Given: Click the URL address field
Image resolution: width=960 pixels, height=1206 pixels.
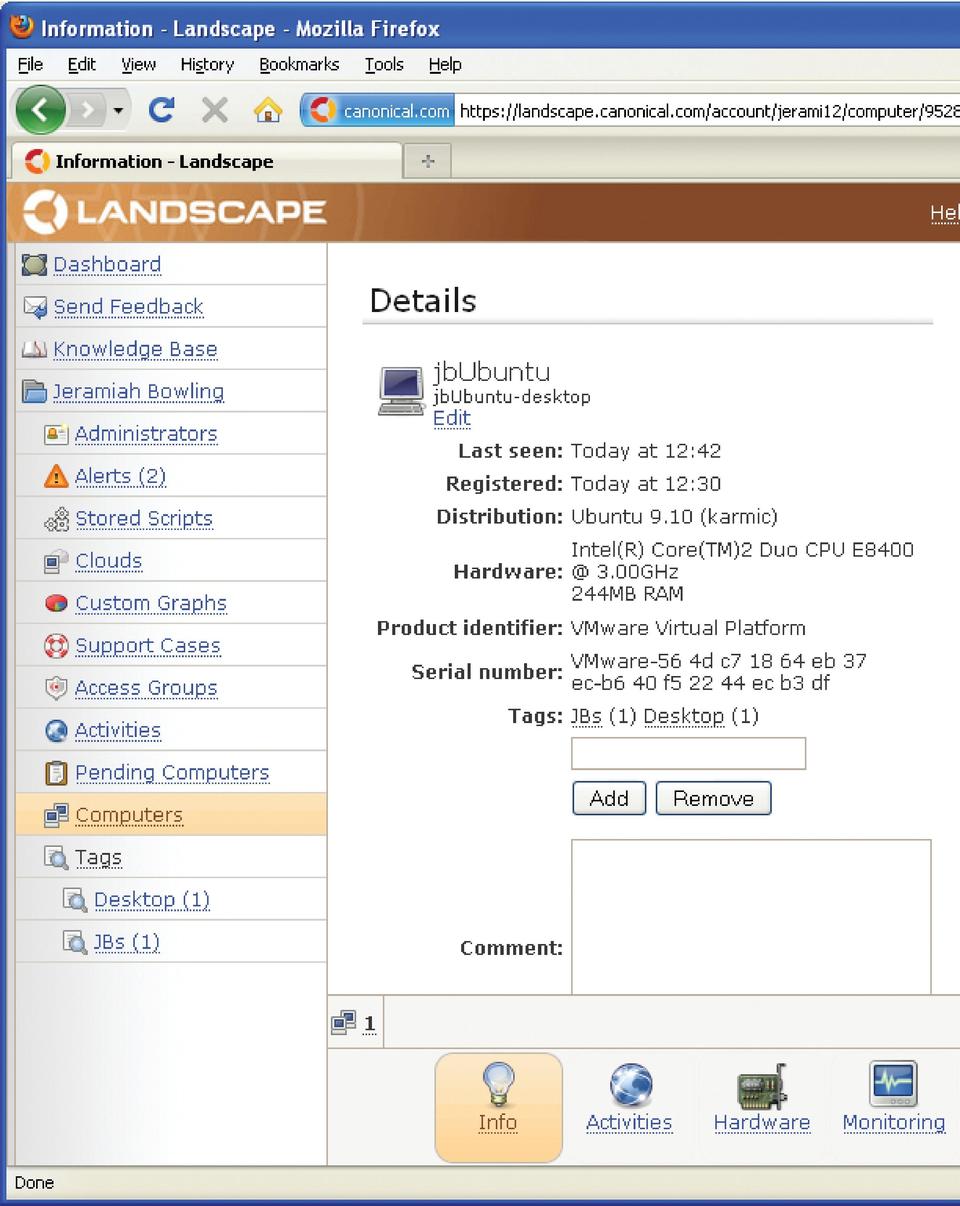Looking at the screenshot, I should tap(708, 111).
